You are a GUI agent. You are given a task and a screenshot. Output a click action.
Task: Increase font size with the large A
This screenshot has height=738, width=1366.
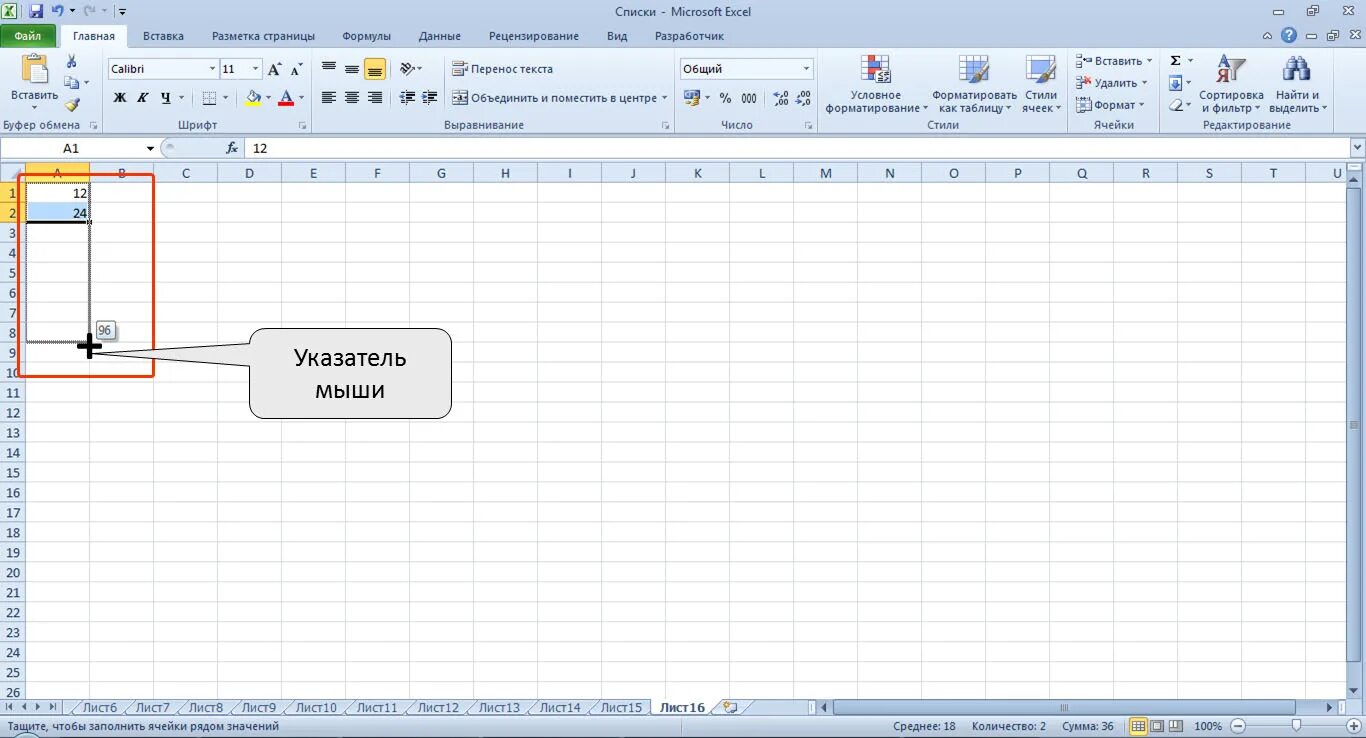274,69
